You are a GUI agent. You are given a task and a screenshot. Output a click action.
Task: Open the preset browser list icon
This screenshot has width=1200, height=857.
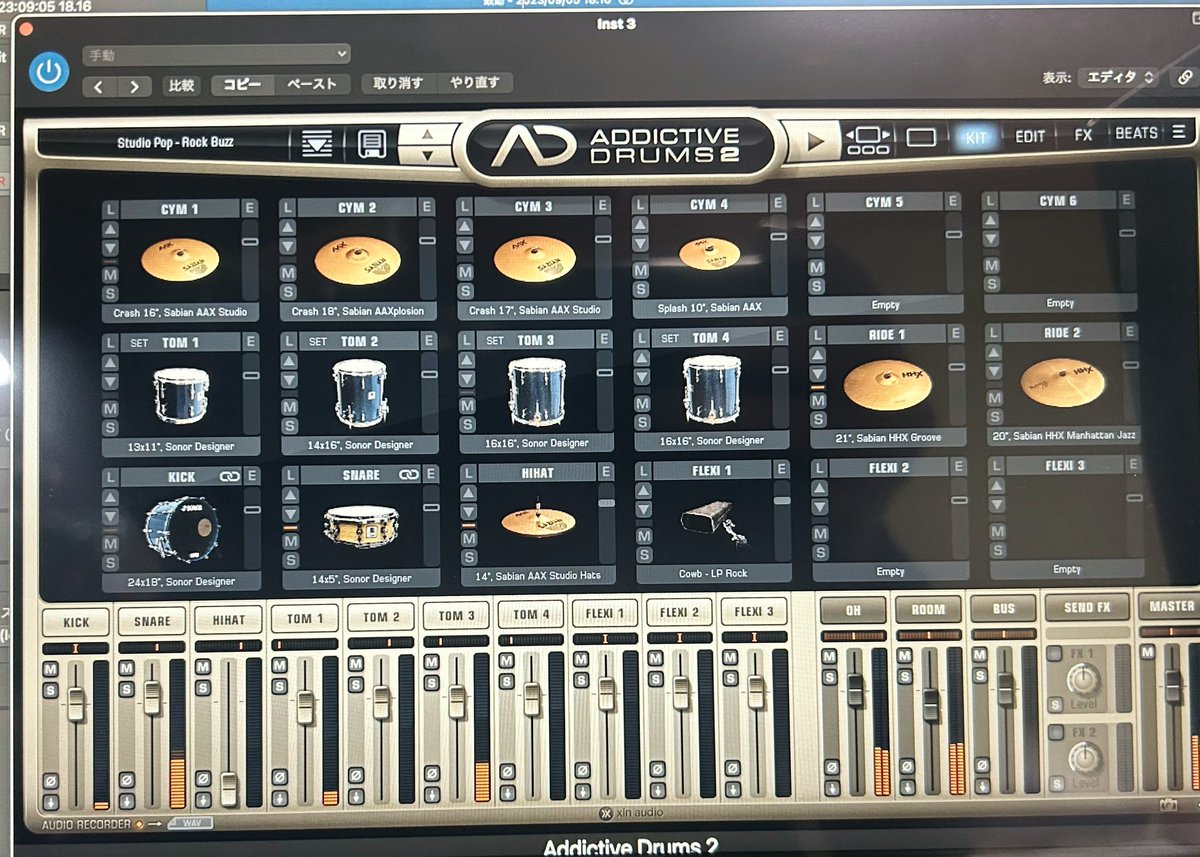coord(316,144)
